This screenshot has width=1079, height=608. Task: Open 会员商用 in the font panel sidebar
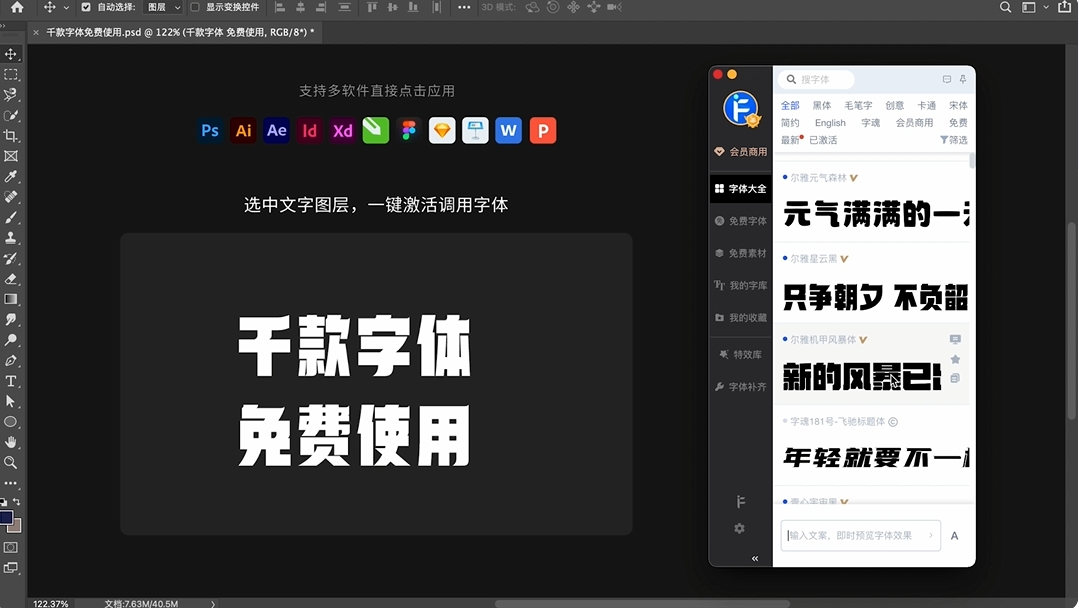click(x=740, y=151)
